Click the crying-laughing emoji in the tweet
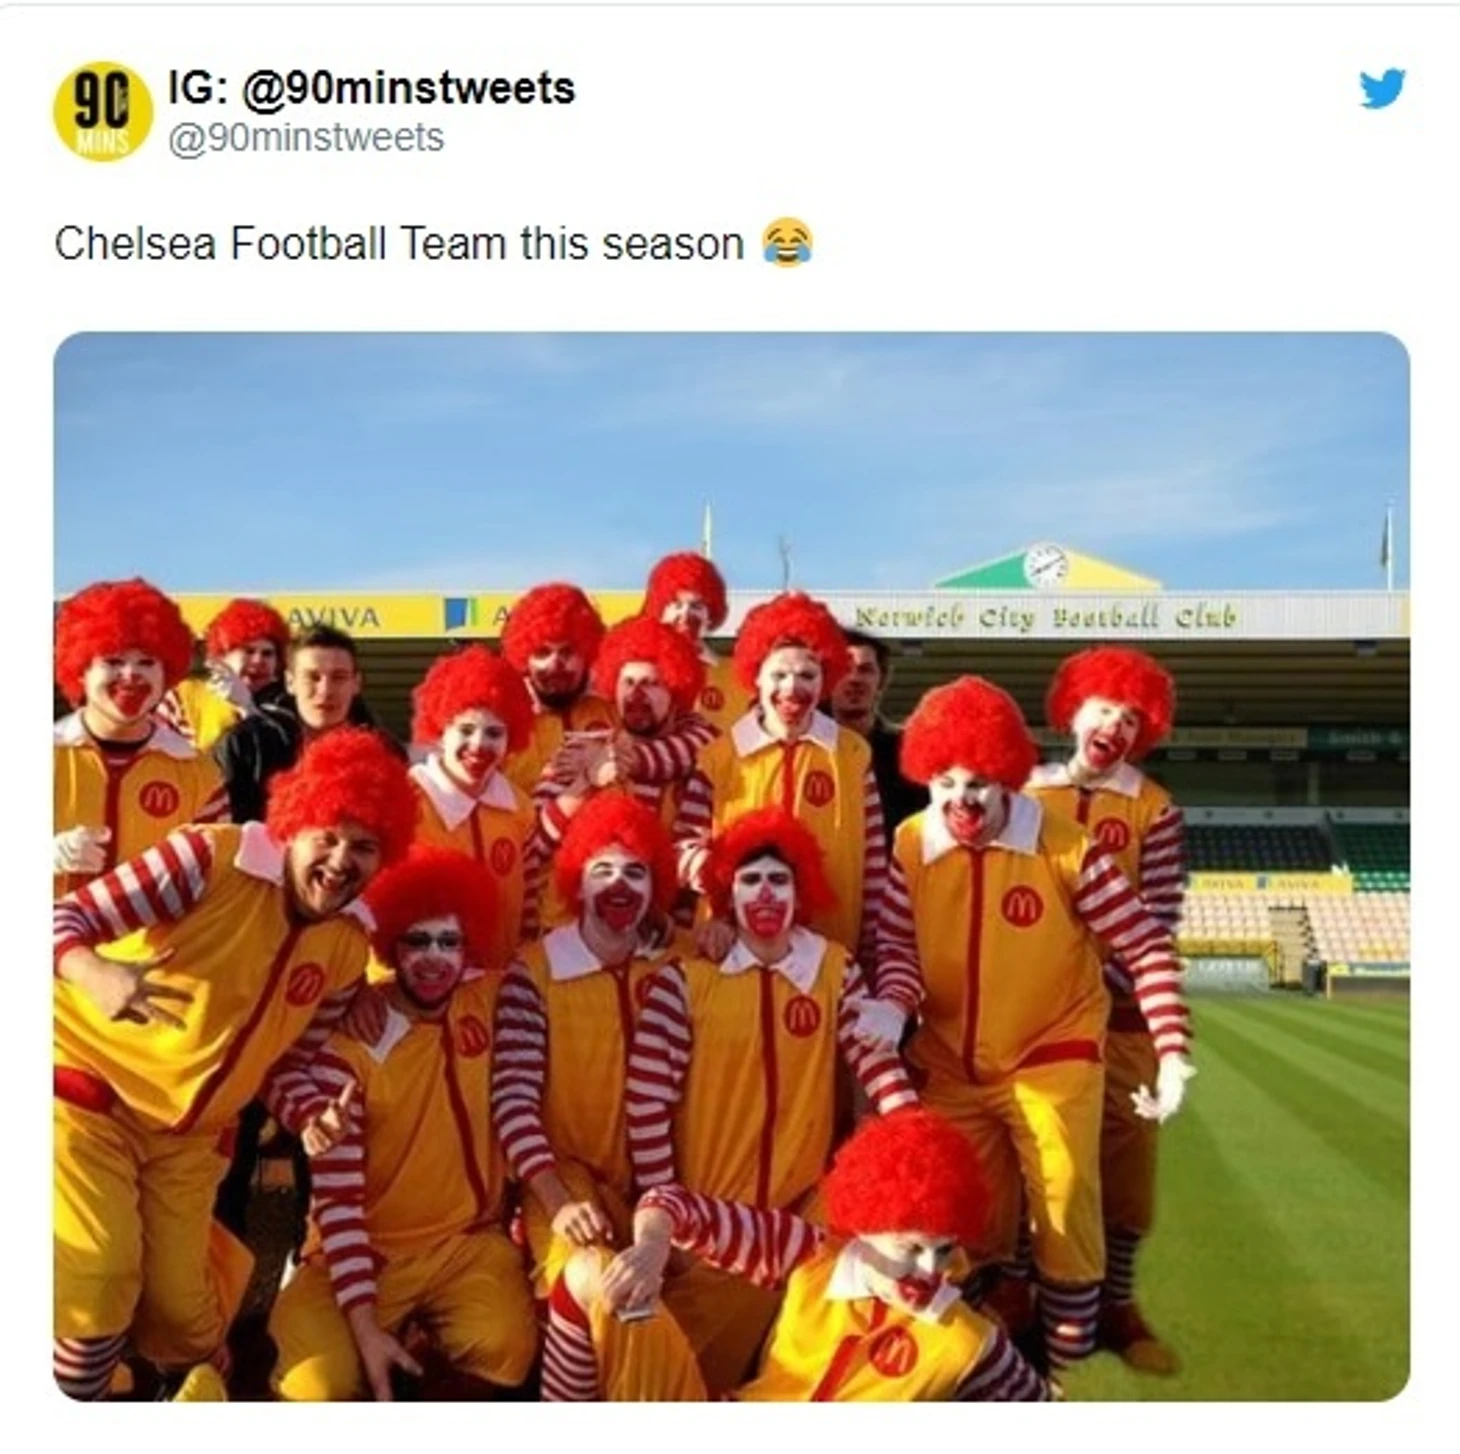The width and height of the screenshot is (1460, 1454). pyautogui.click(x=787, y=243)
